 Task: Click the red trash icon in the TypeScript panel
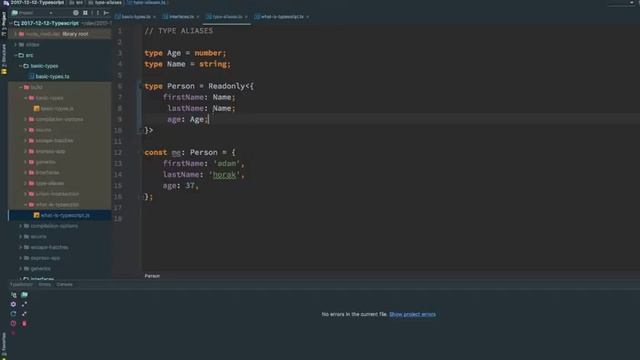pos(24,323)
